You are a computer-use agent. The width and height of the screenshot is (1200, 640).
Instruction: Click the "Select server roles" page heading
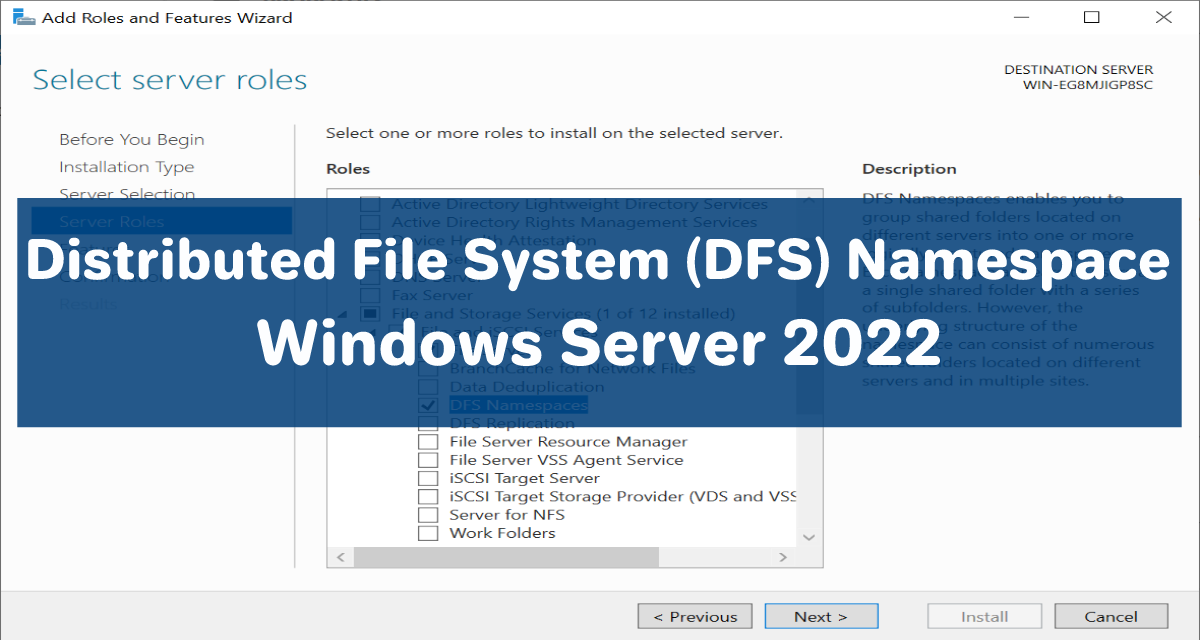(170, 80)
